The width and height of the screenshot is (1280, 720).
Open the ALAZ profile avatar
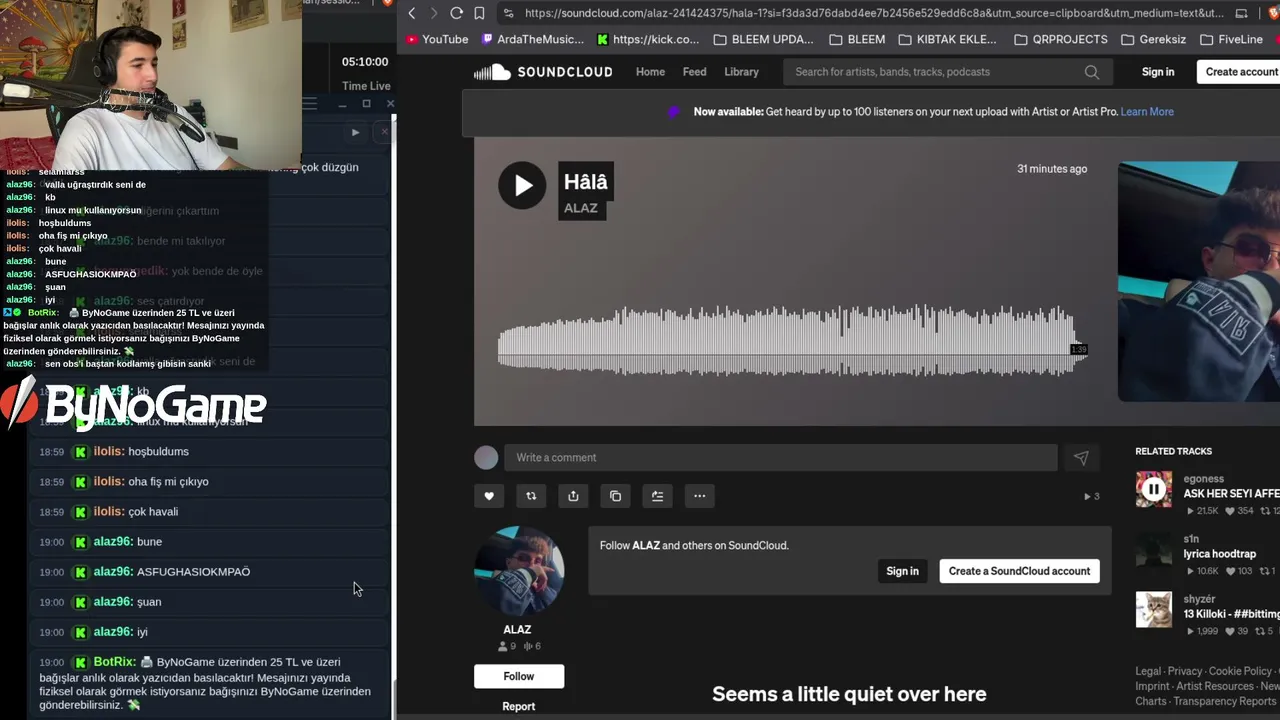519,571
